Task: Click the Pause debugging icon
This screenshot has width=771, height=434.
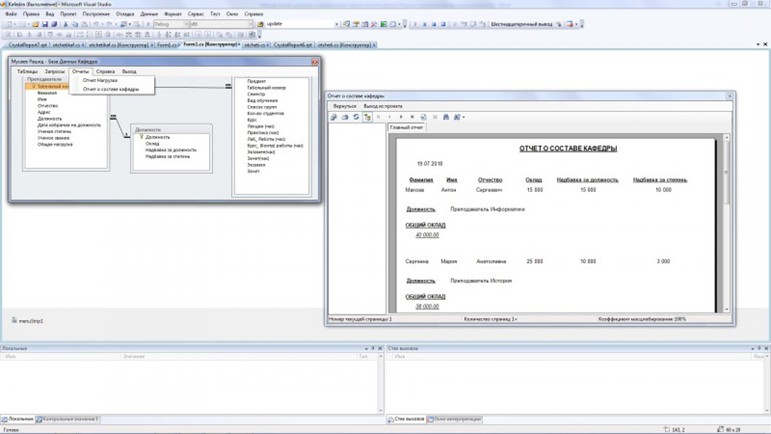Action: pos(424,24)
